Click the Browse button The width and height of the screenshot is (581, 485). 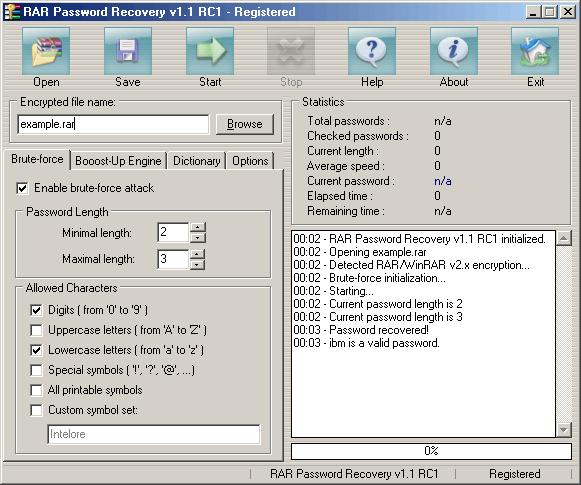245,124
